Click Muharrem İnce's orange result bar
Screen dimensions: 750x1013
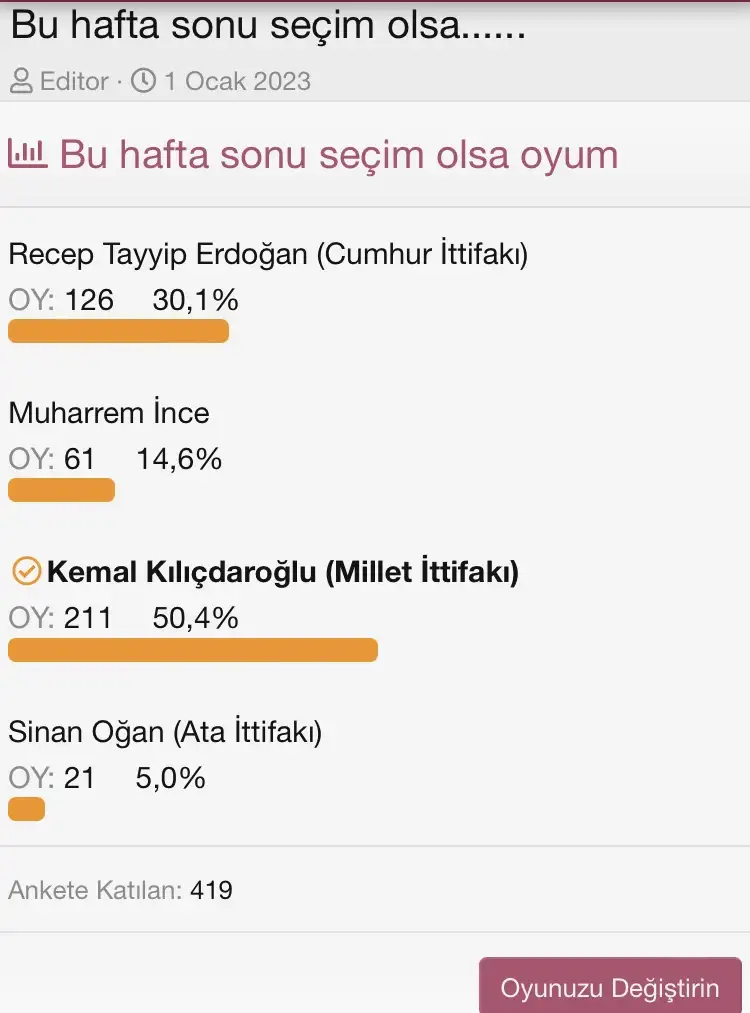click(61, 490)
